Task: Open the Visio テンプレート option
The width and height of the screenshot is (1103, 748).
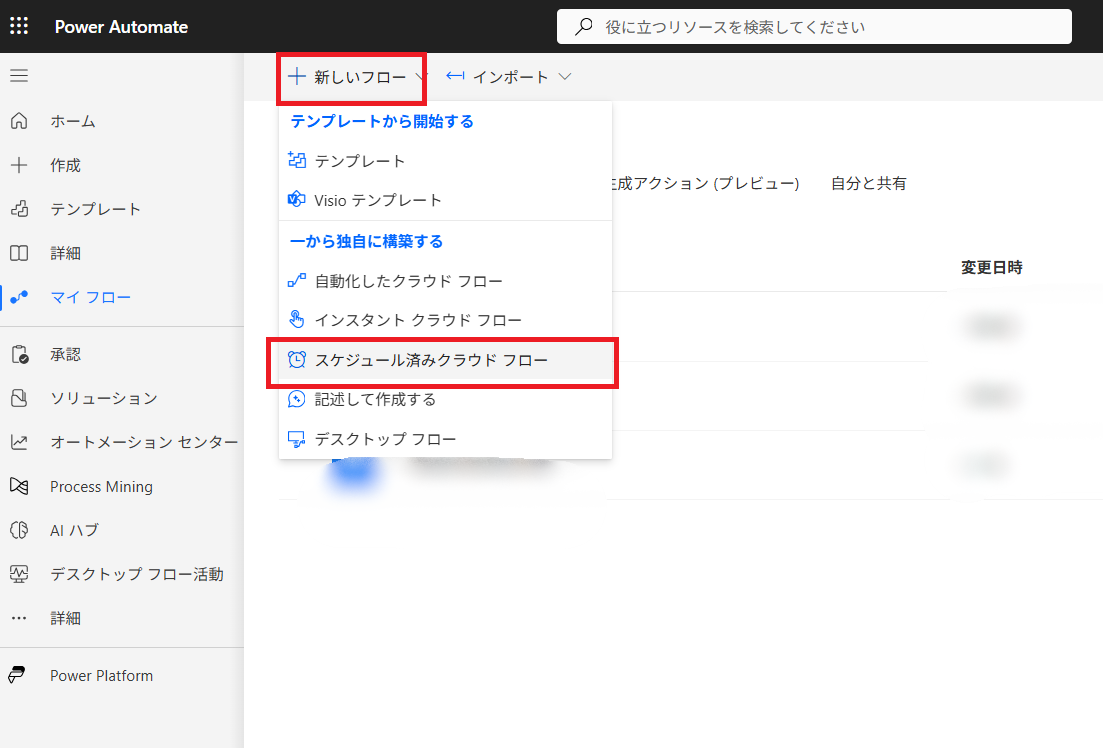Action: [377, 200]
